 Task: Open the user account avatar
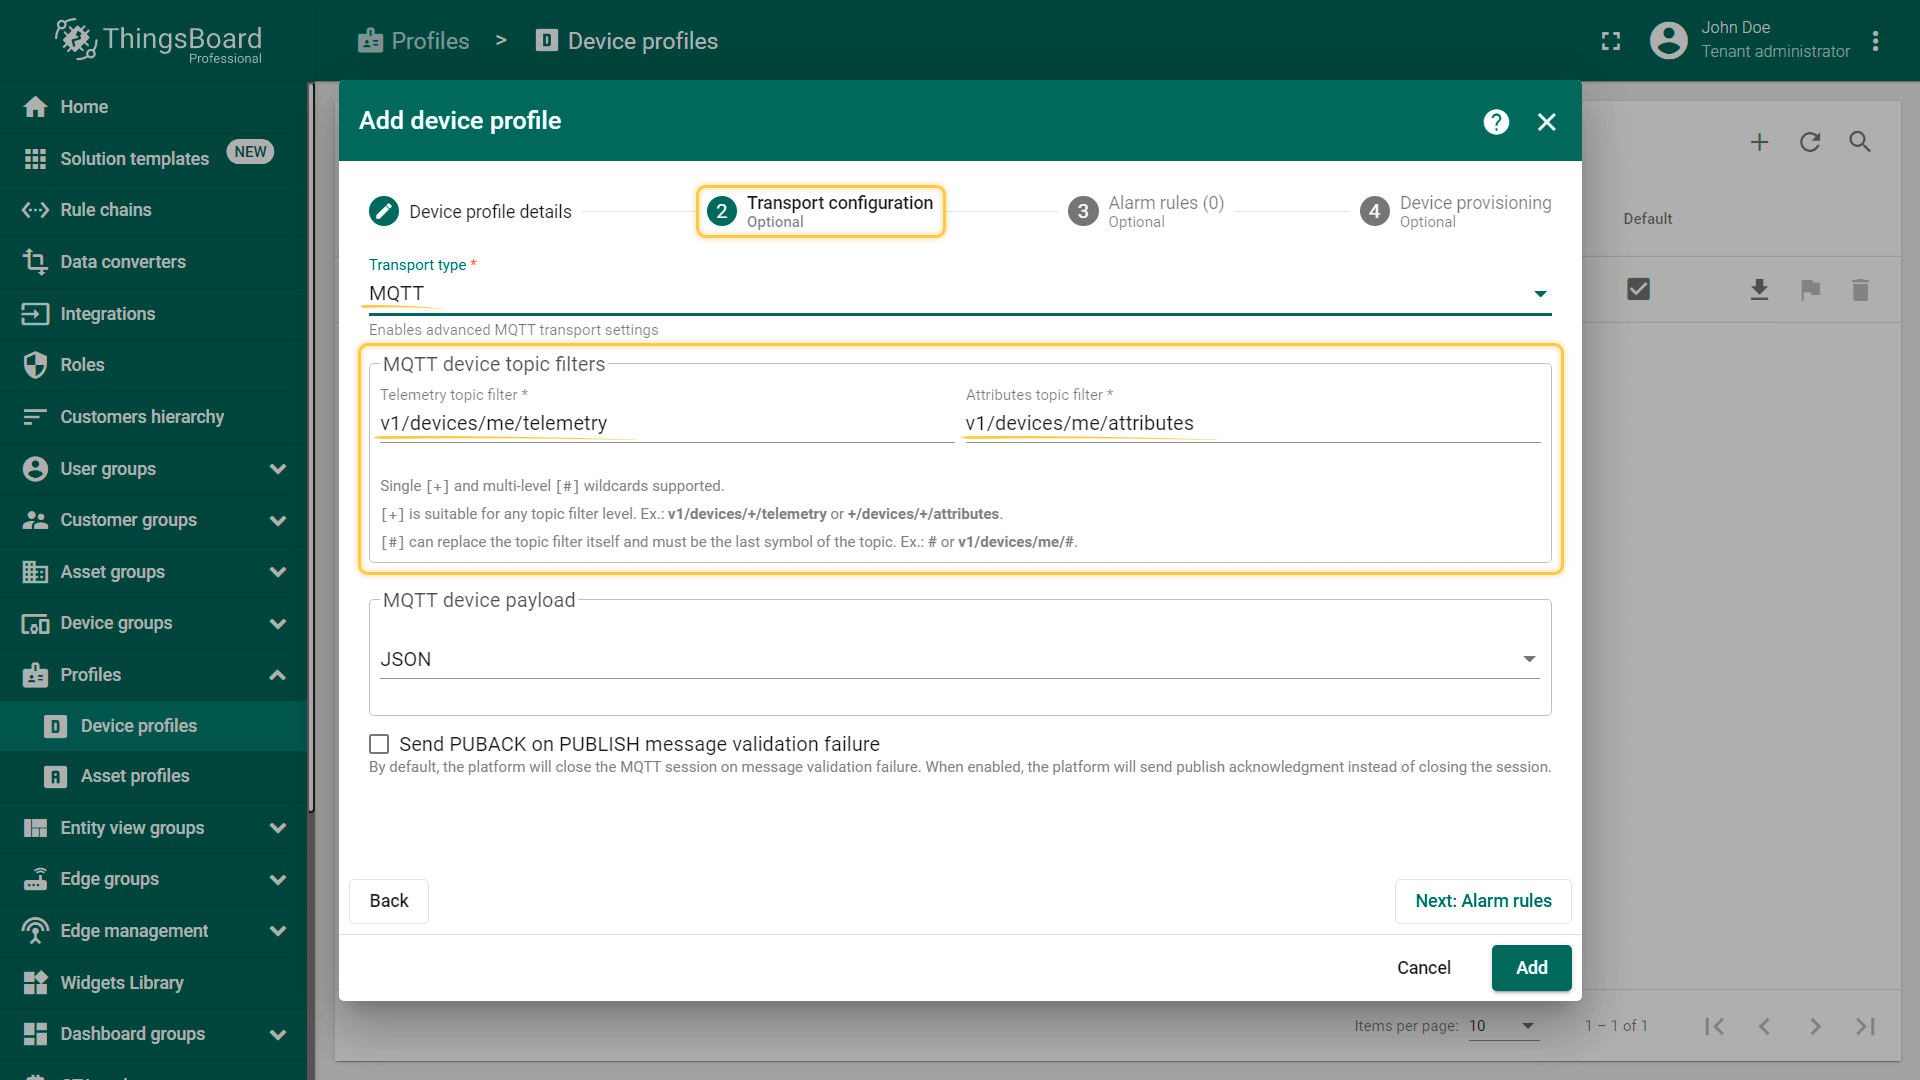(1668, 40)
